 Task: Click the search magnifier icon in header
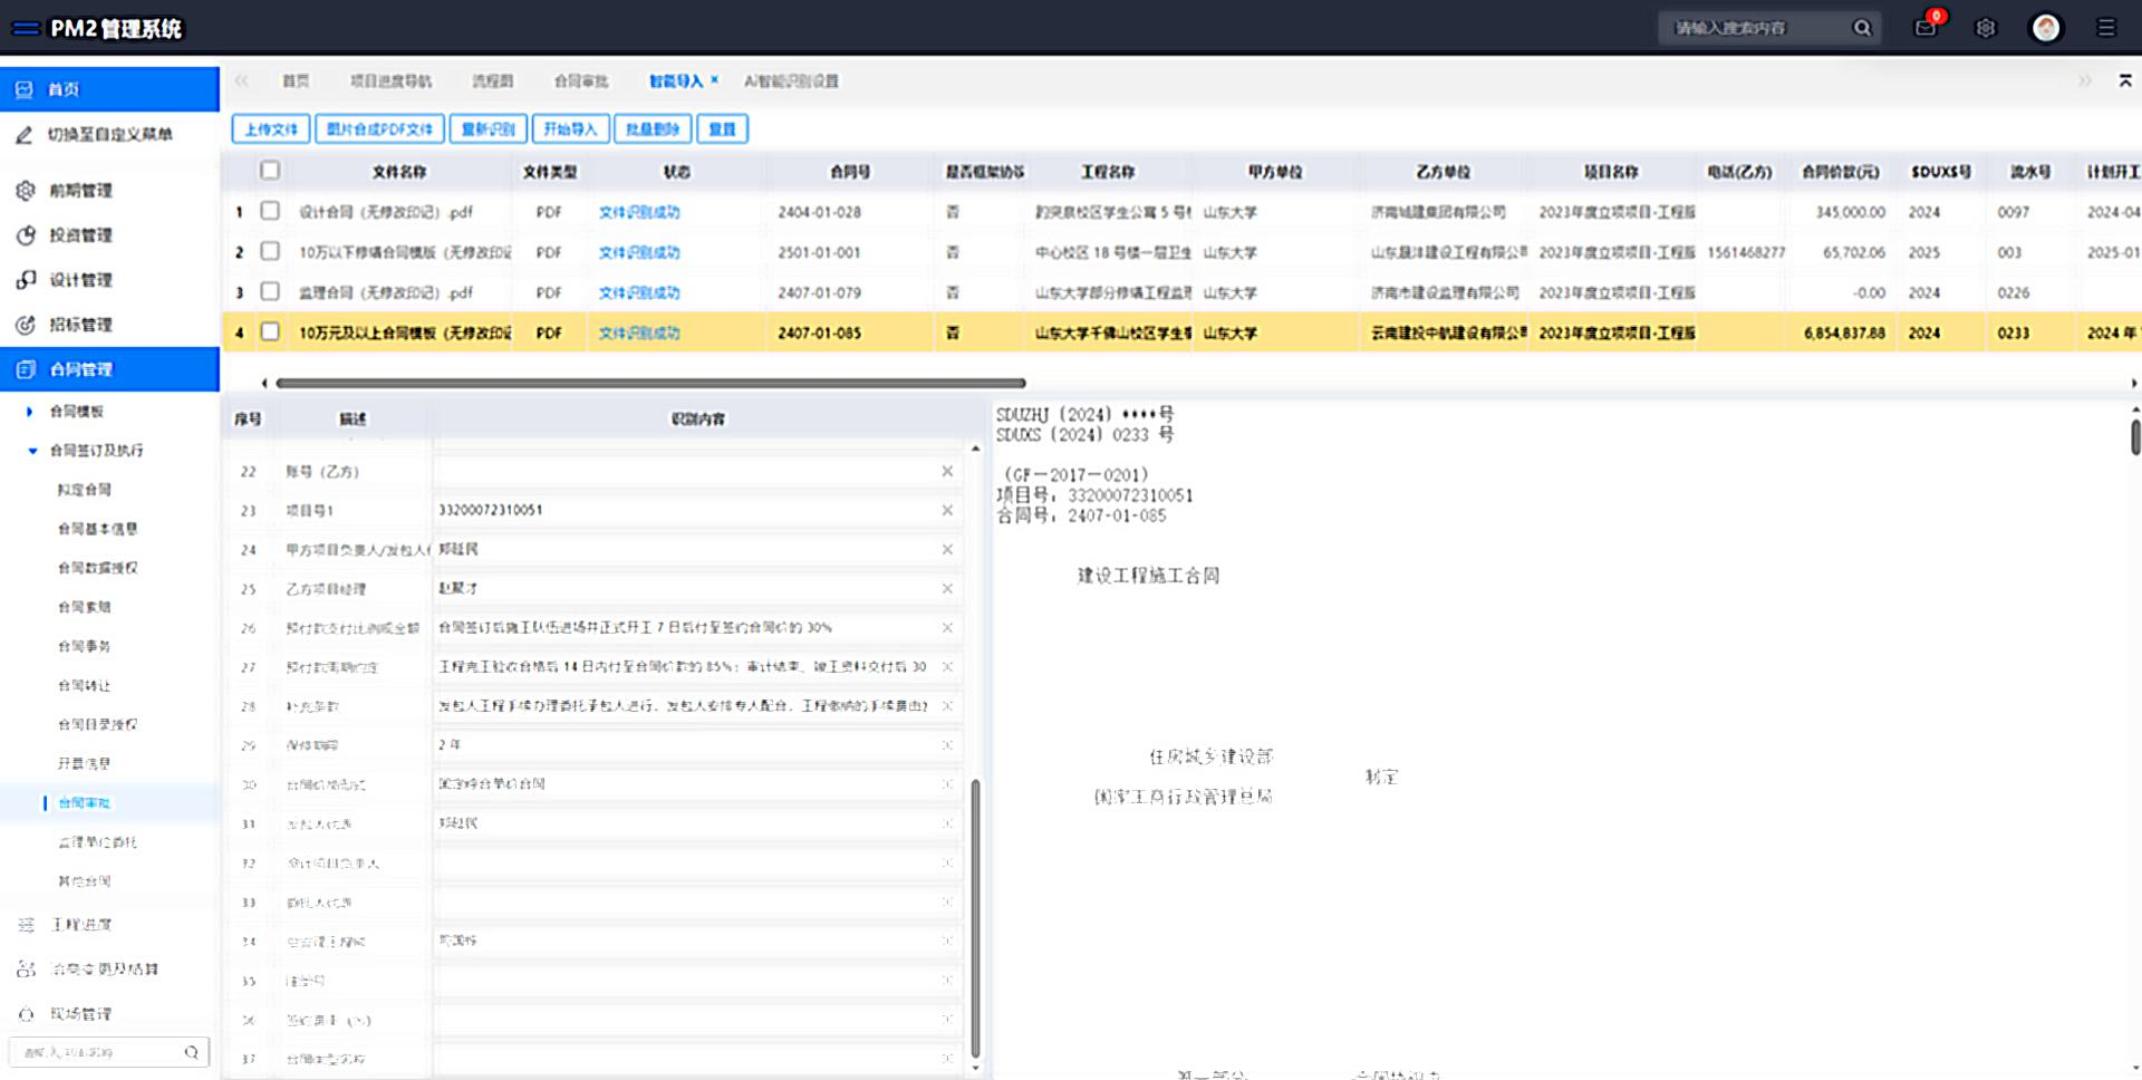(x=1861, y=28)
